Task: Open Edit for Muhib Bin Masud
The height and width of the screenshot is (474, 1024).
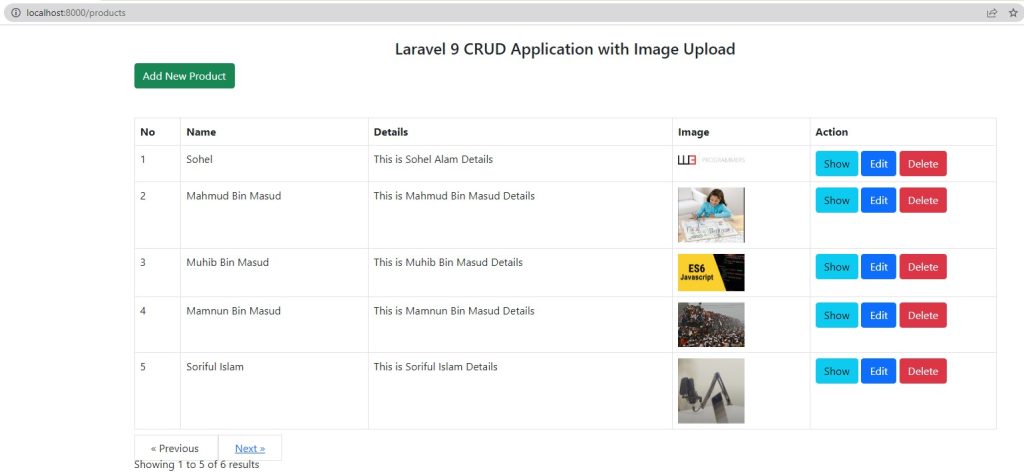Action: pyautogui.click(x=878, y=267)
